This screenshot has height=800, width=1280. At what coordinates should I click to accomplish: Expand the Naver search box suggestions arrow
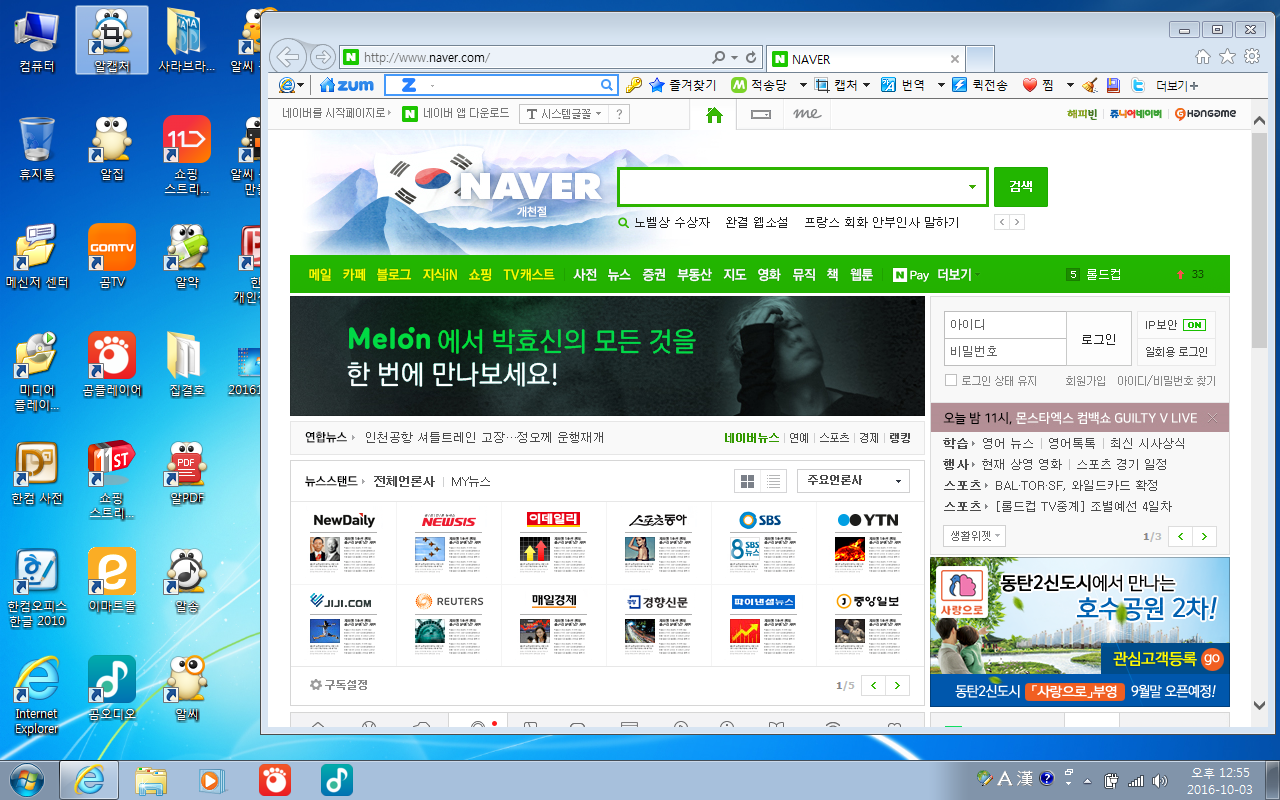(x=972, y=188)
